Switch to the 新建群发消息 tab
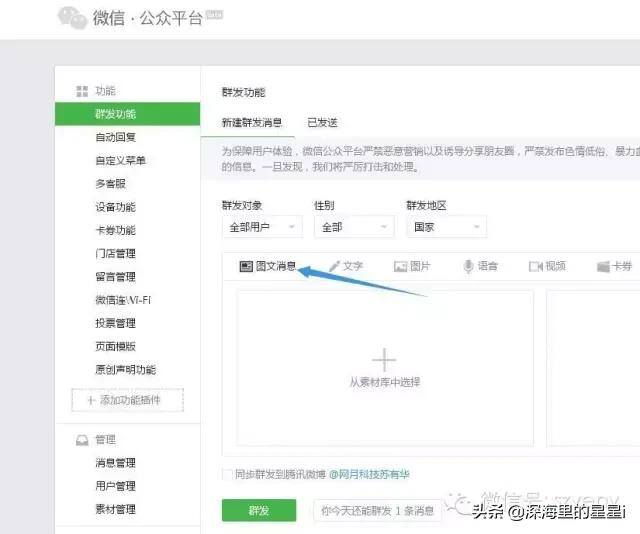Viewport: 640px width, 534px height. [x=252, y=122]
